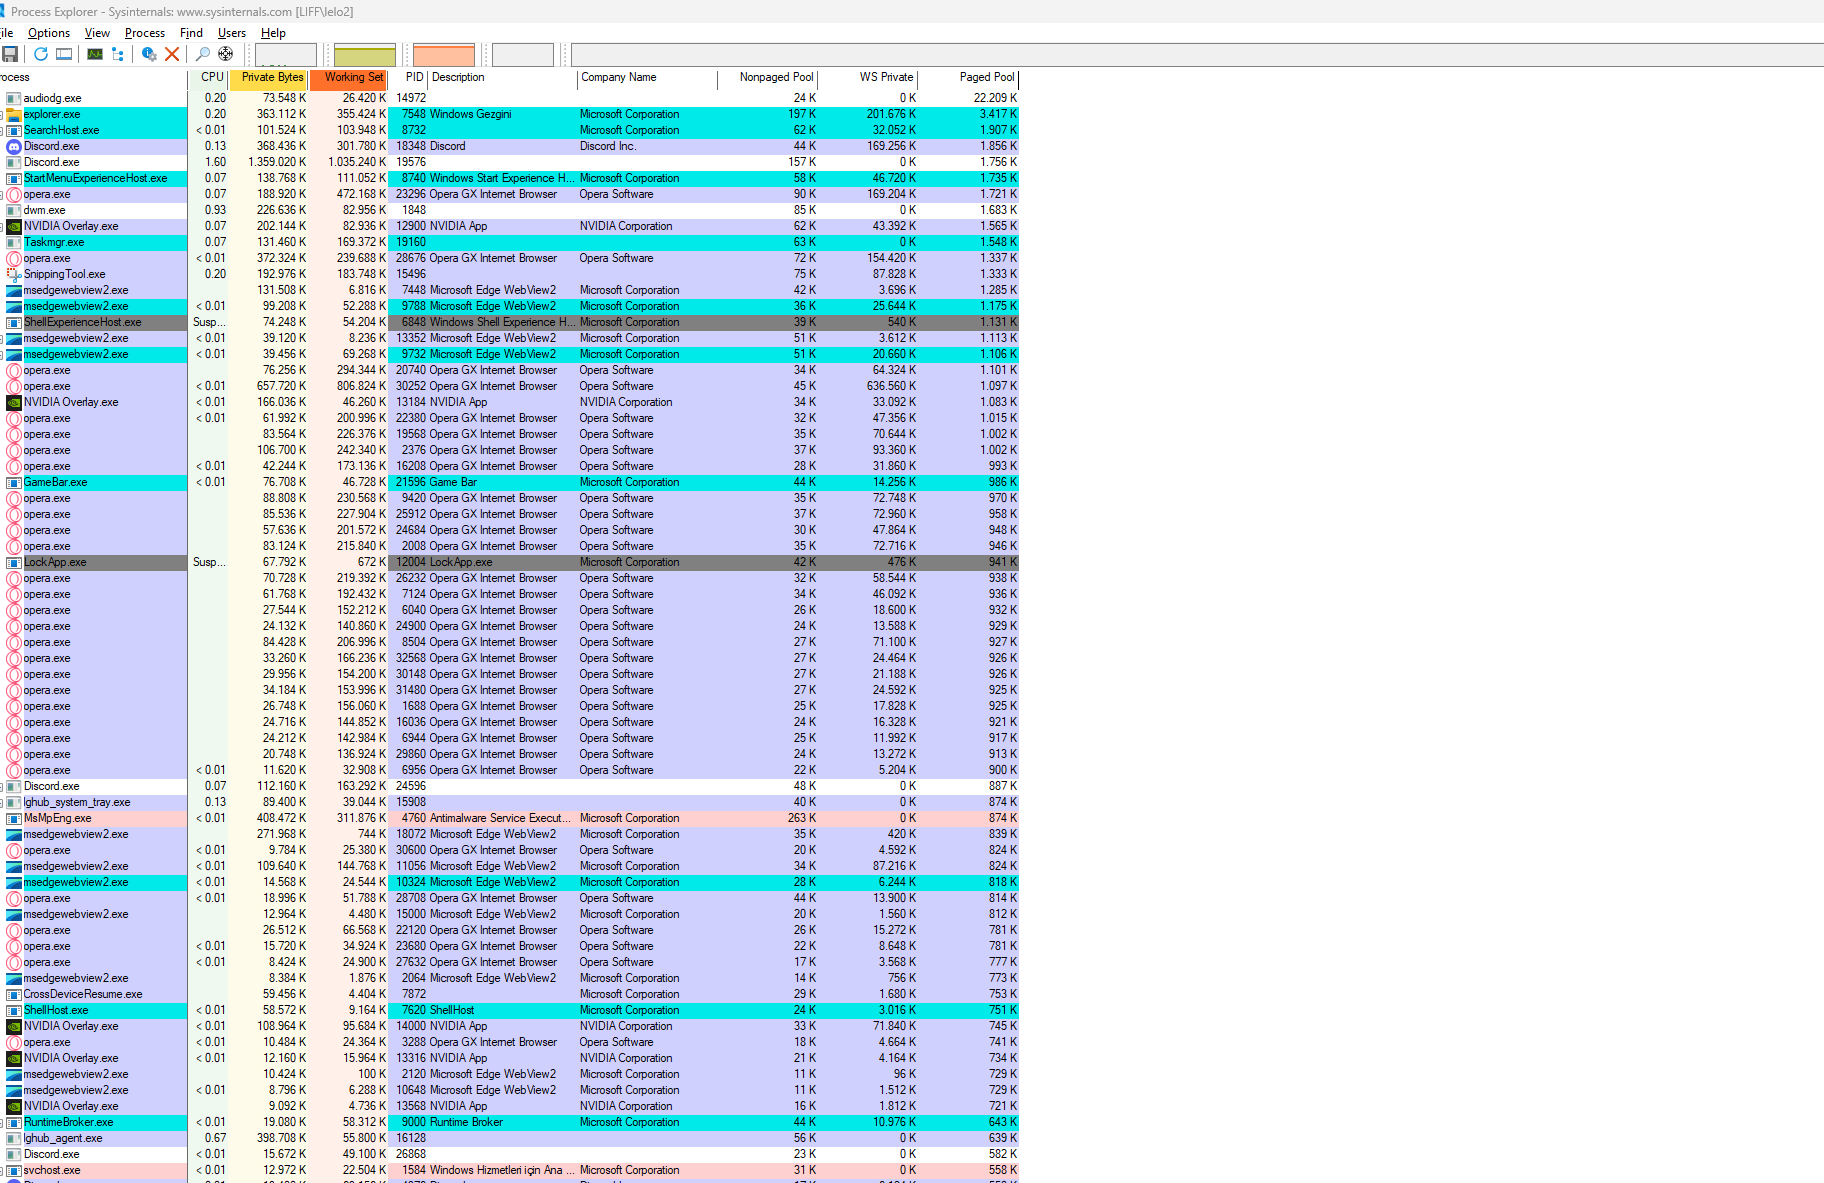This screenshot has height=1183, width=1824.
Task: Sort by the PID column header
Action: tap(409, 77)
